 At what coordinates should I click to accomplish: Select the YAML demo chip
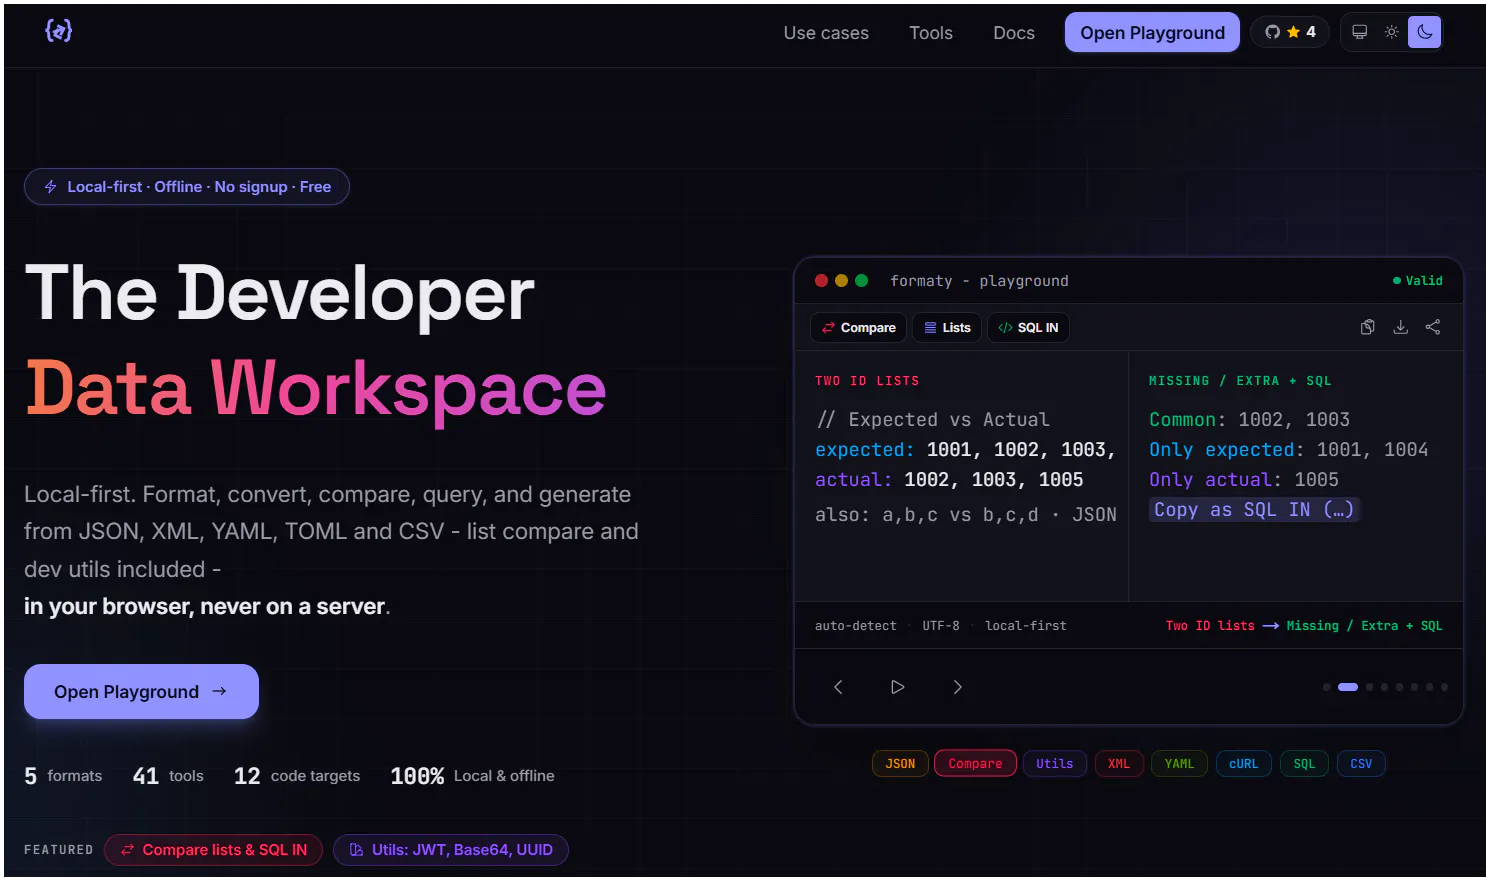[1179, 764]
